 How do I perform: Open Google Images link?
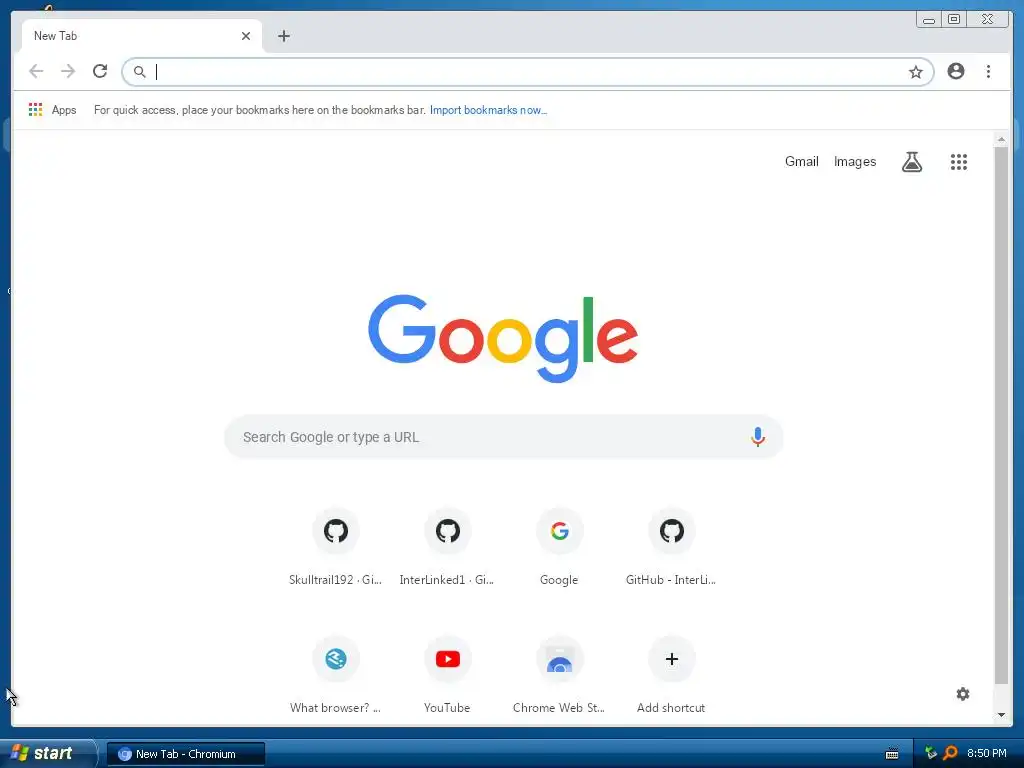(x=855, y=161)
